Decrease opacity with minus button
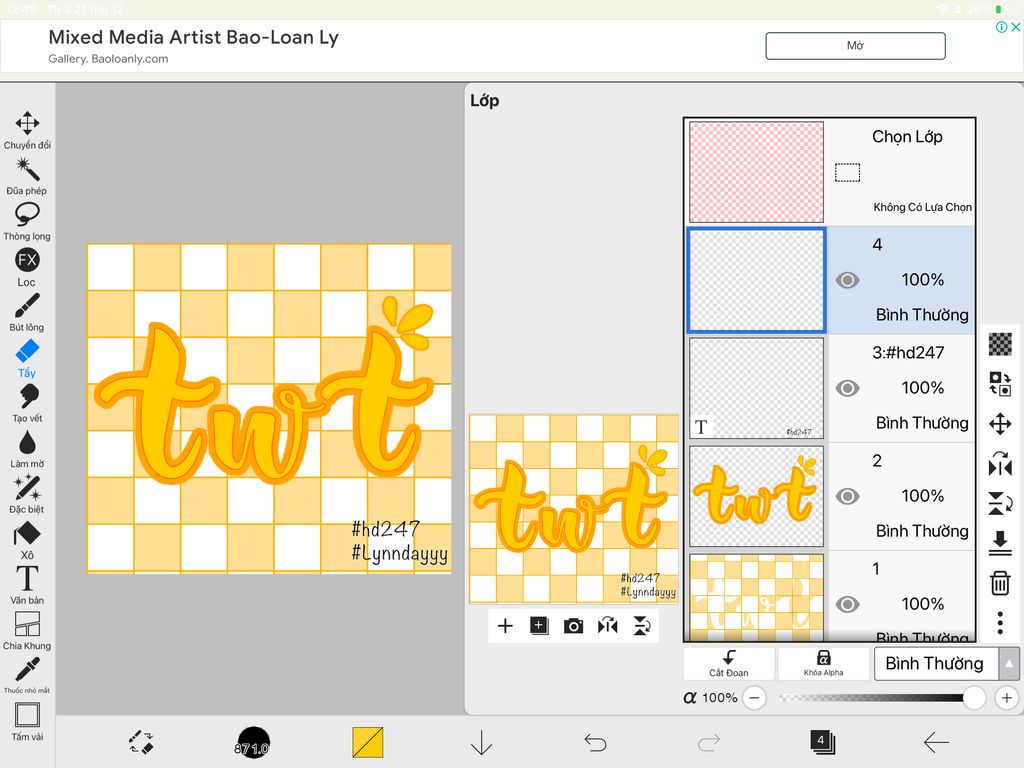1024x768 pixels. point(754,697)
